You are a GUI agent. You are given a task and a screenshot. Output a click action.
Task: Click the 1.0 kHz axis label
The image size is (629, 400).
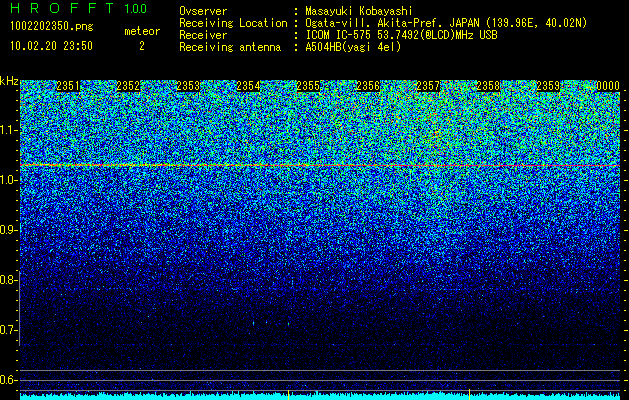click(x=9, y=180)
